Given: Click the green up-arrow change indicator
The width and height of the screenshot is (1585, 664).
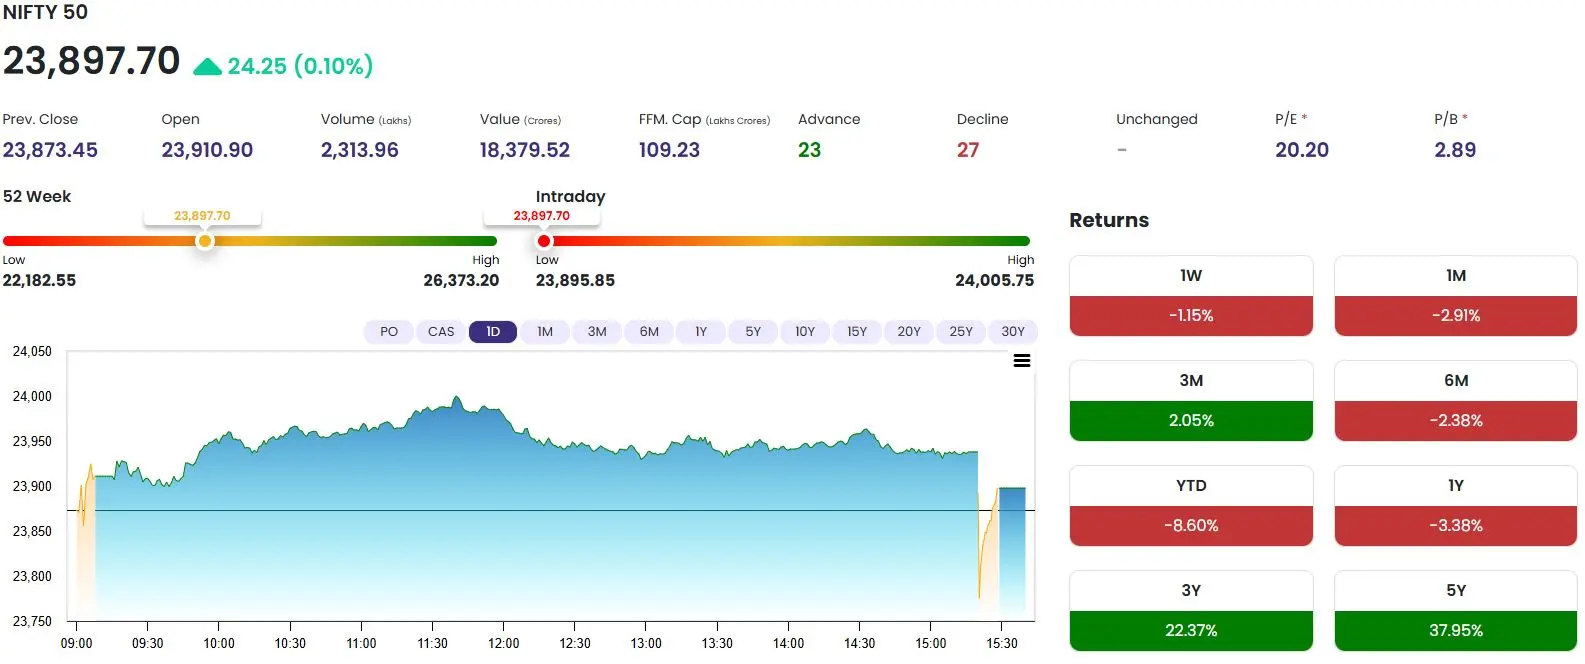Looking at the screenshot, I should [207, 67].
